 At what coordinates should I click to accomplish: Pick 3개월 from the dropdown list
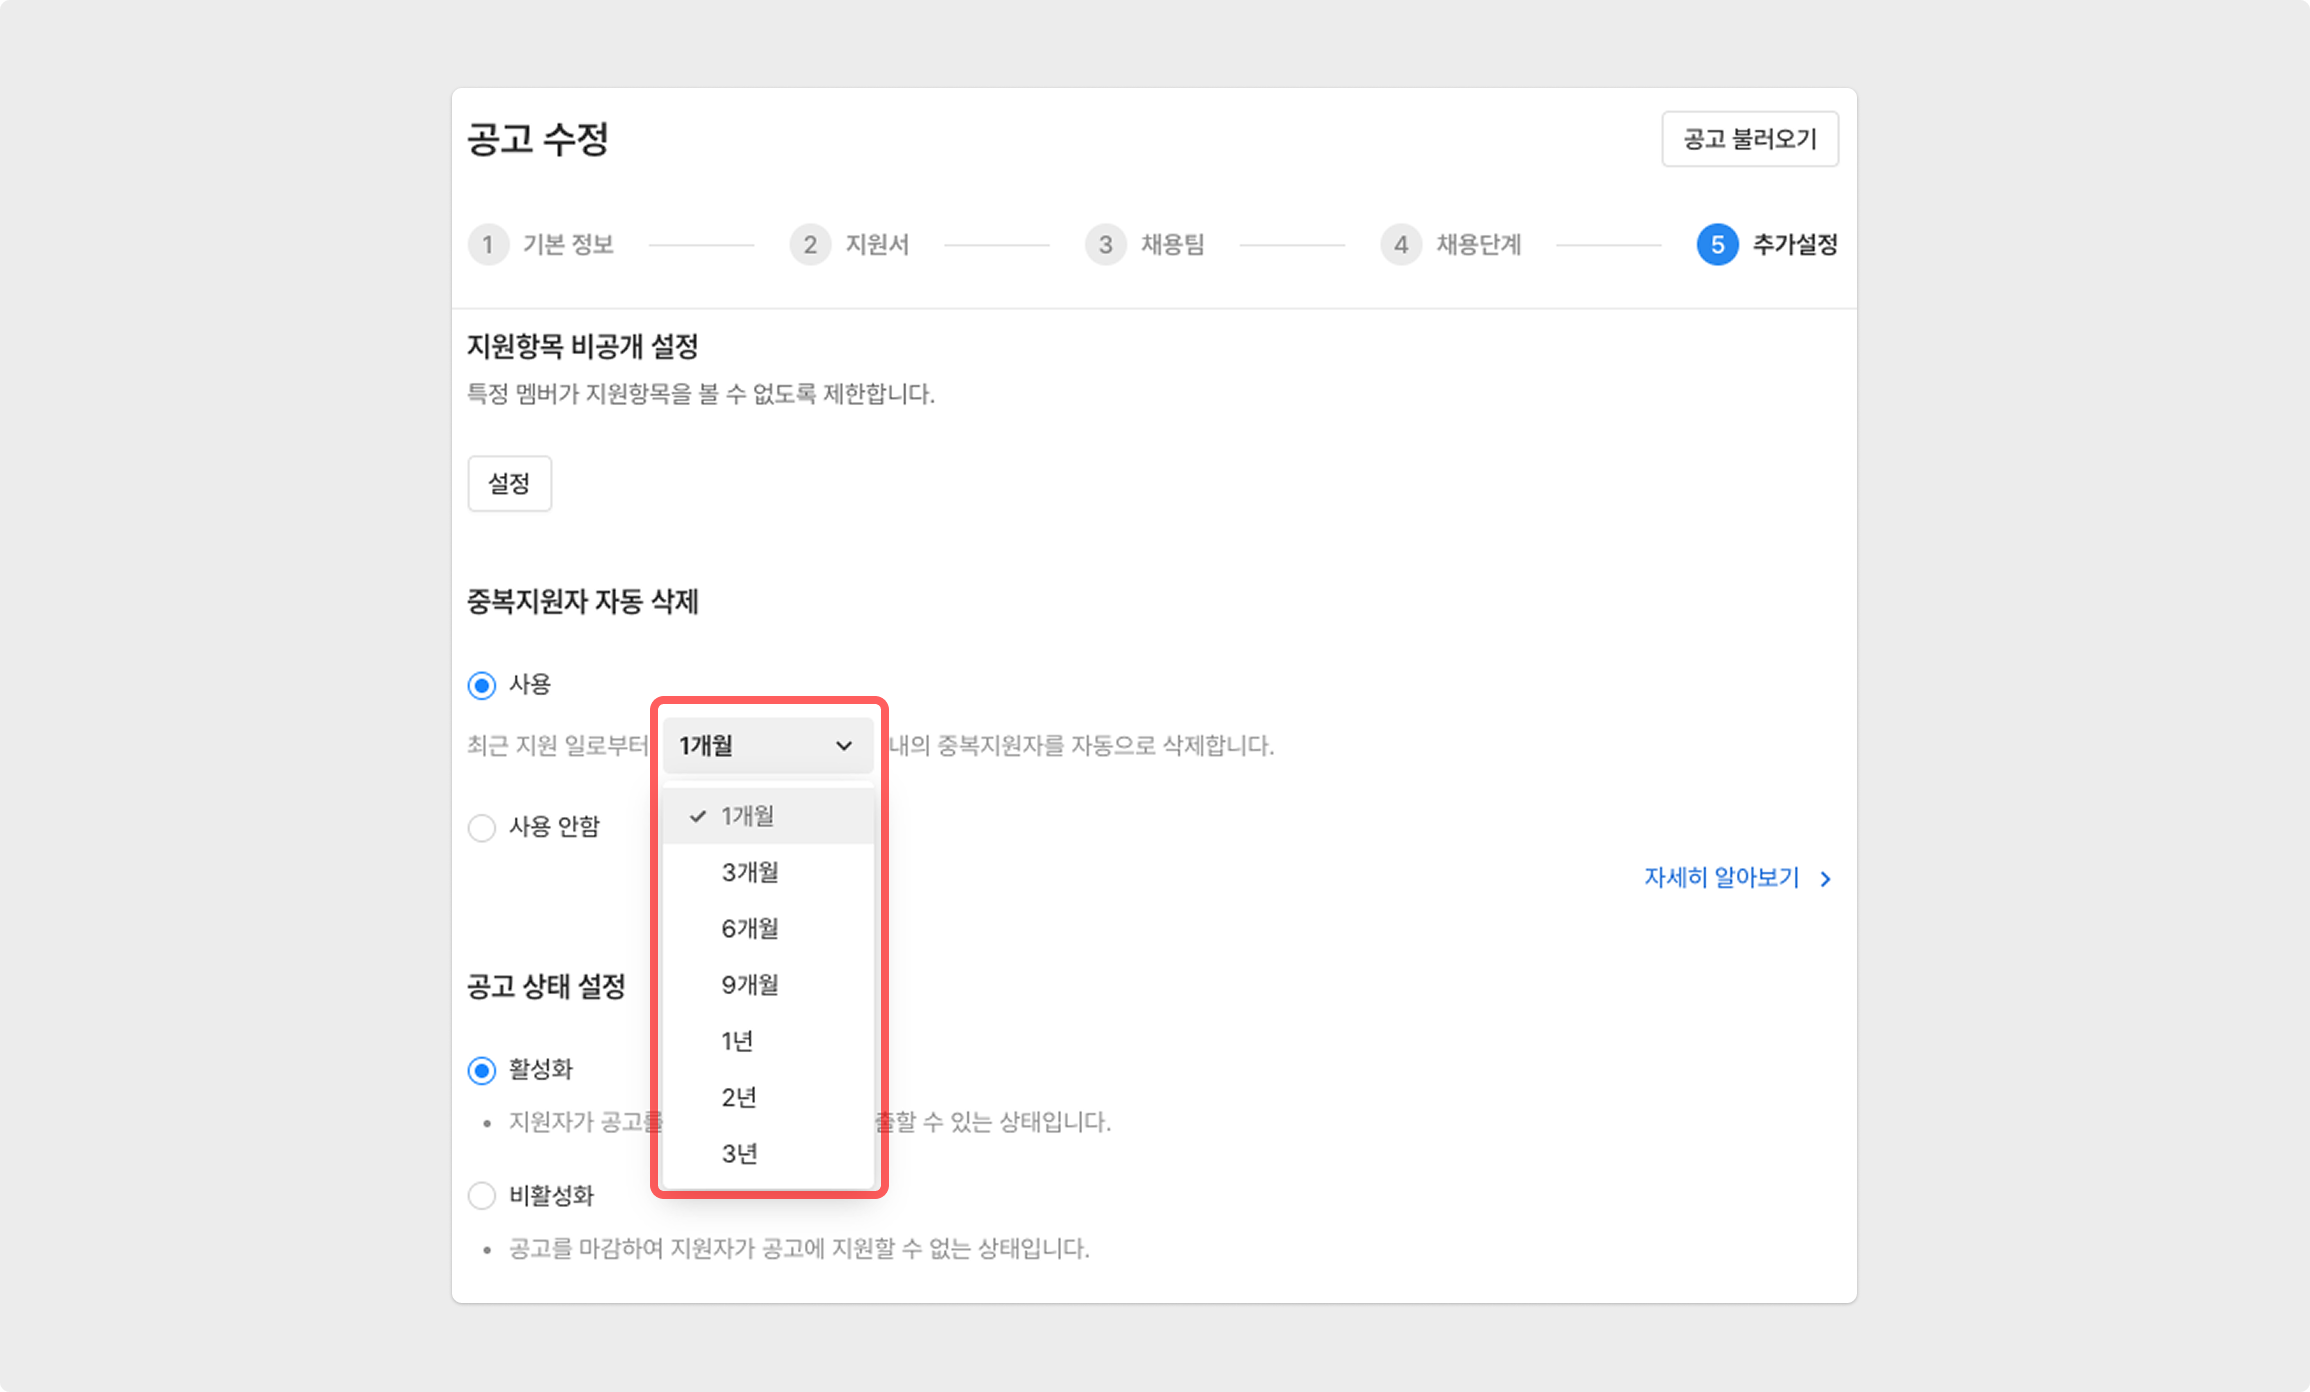750,872
